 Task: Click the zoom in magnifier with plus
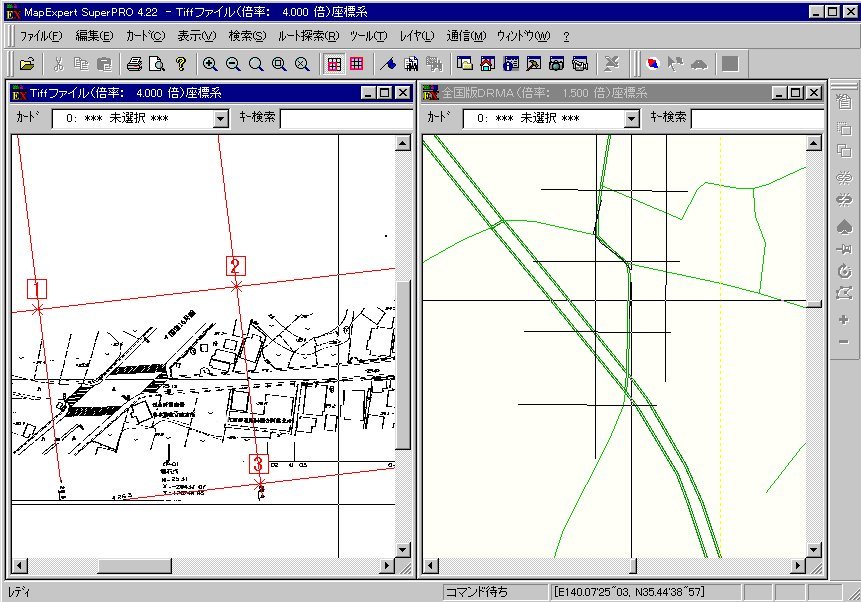pos(210,64)
